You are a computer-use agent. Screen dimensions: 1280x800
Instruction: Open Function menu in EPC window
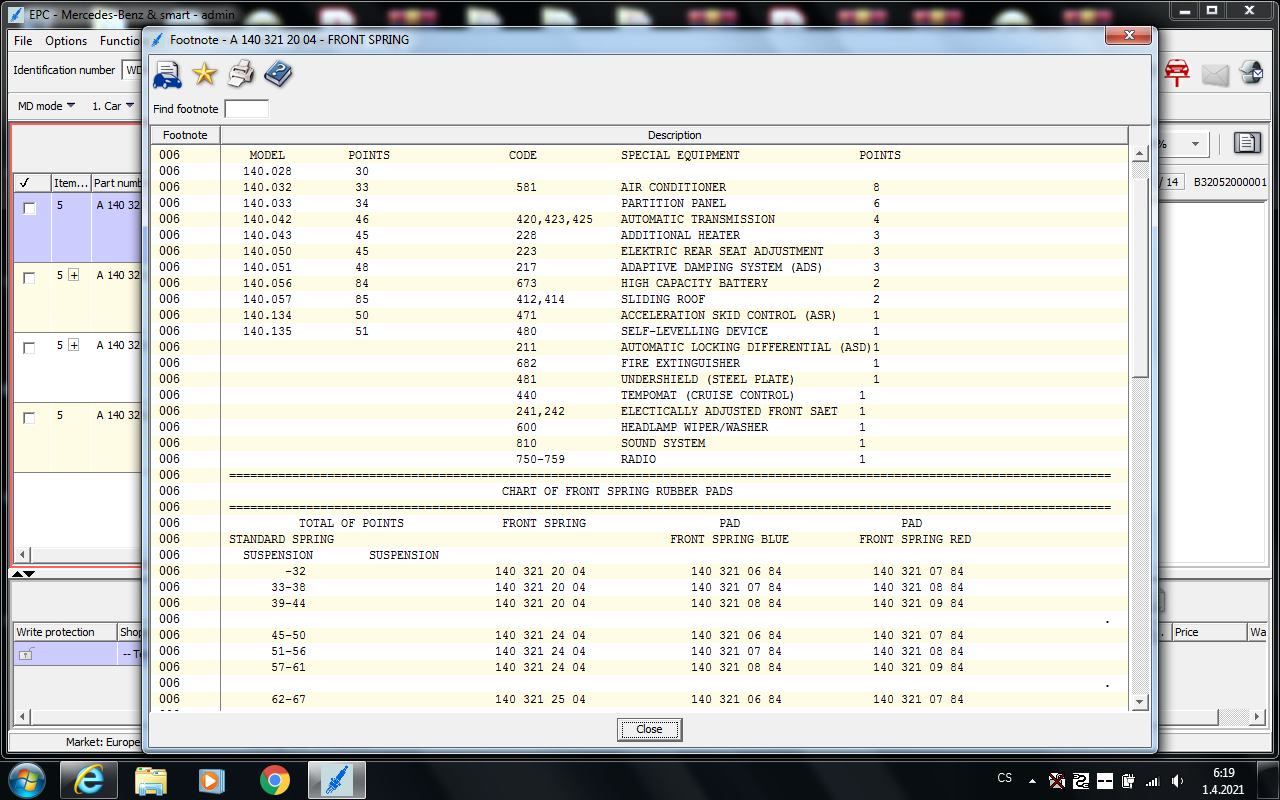coord(120,41)
